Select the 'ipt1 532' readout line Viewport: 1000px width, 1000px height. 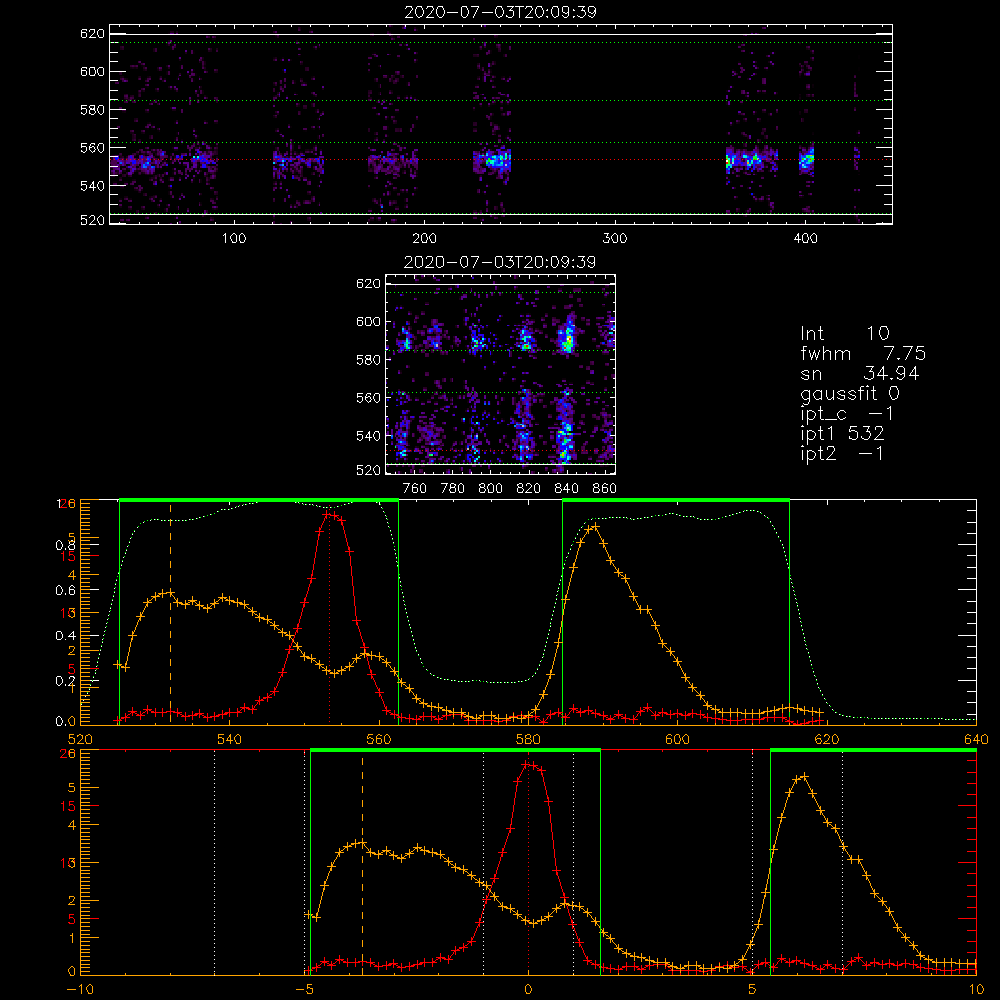click(x=842, y=434)
